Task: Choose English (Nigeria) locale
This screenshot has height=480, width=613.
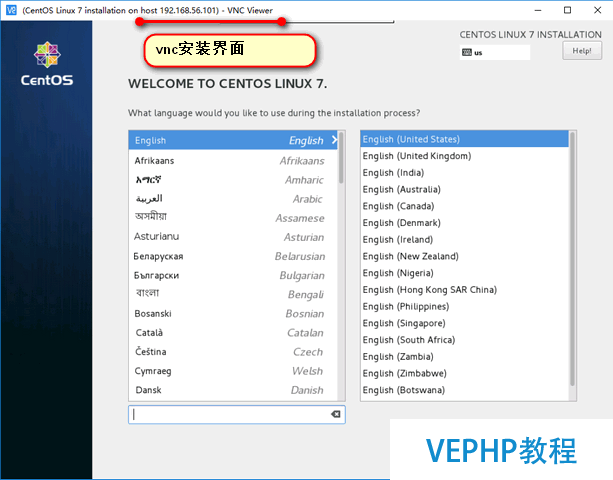Action: [x=464, y=273]
